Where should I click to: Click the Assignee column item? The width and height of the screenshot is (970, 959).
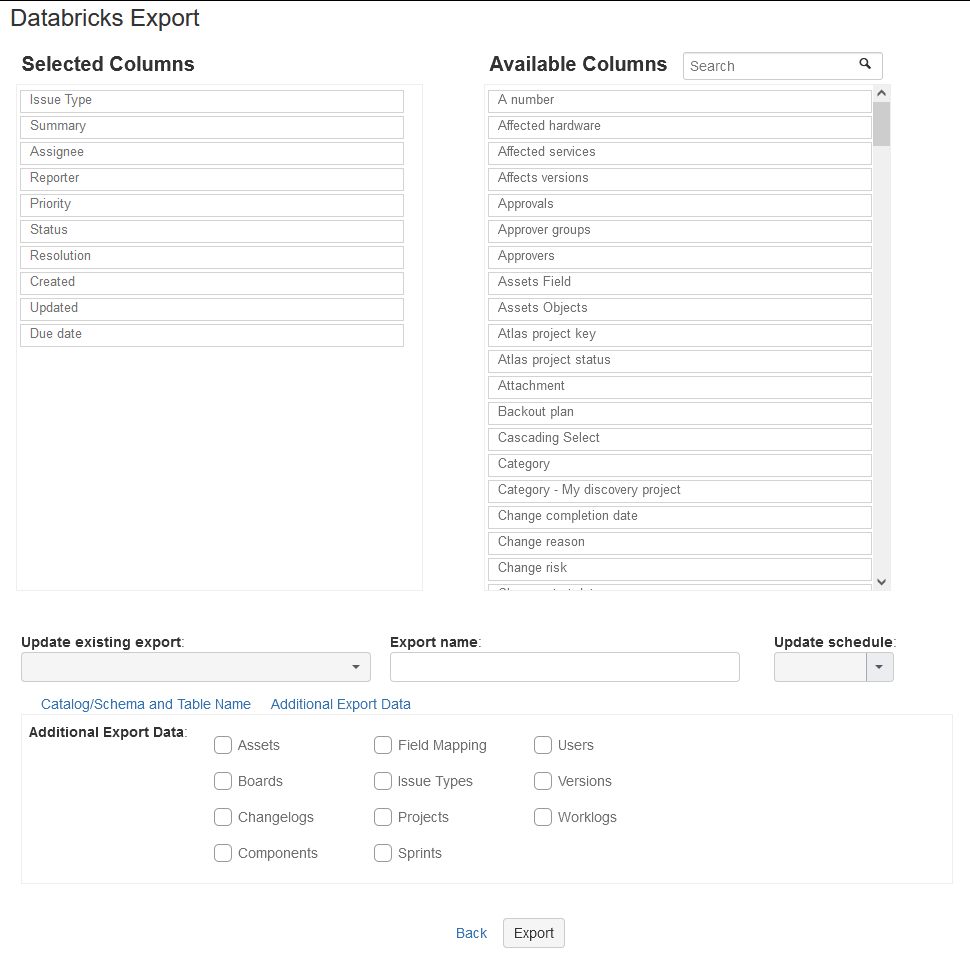click(x=212, y=153)
